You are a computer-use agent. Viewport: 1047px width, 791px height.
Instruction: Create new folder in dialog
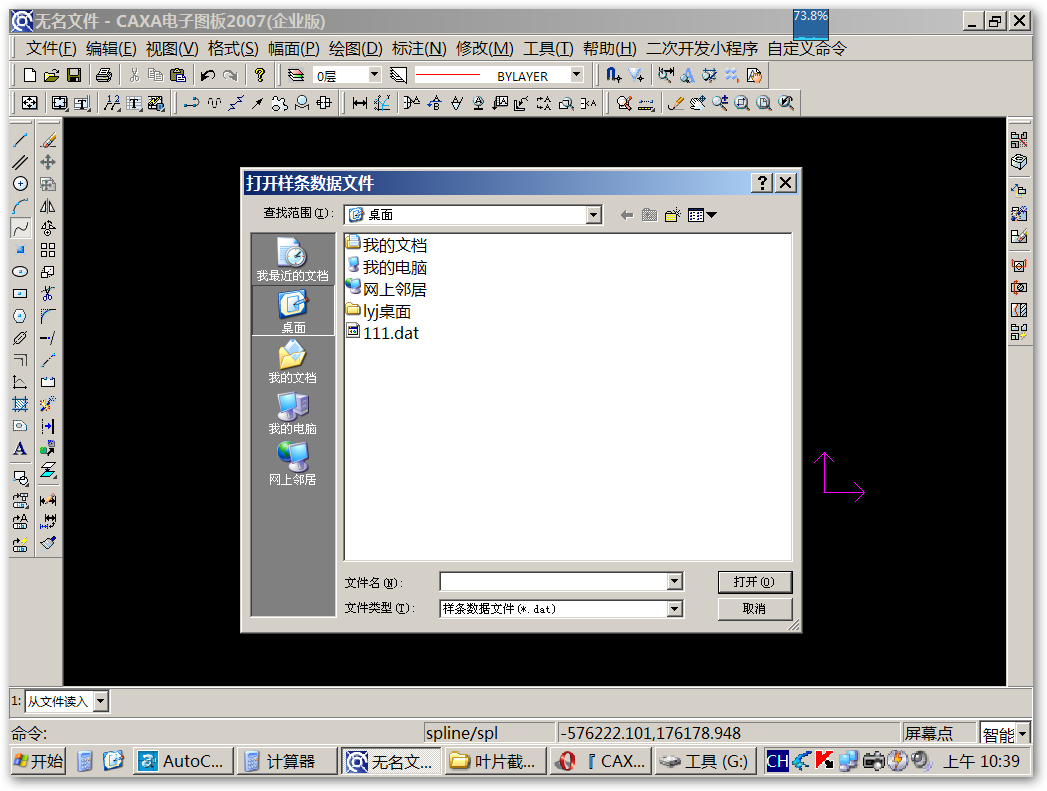672,215
